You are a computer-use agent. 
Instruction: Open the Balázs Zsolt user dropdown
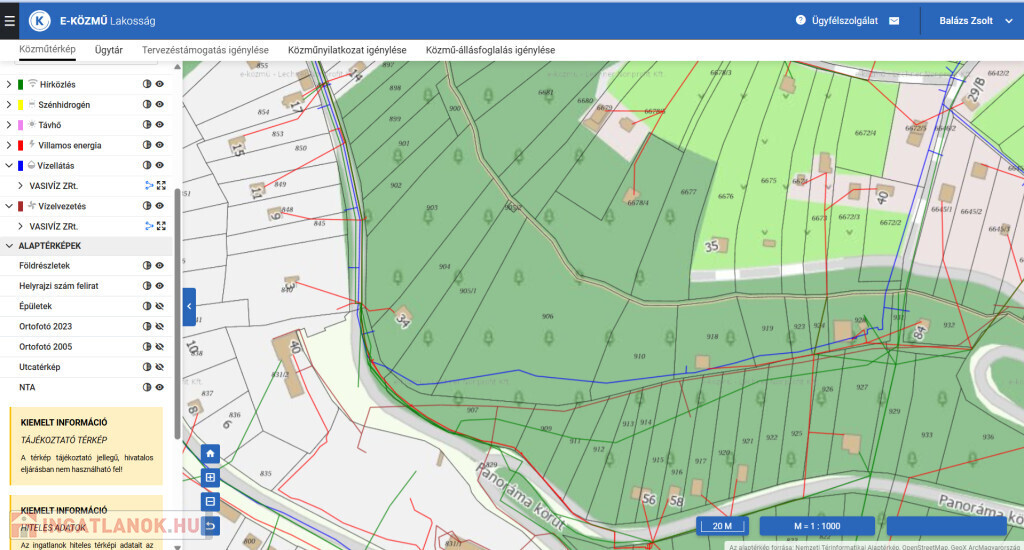point(966,20)
